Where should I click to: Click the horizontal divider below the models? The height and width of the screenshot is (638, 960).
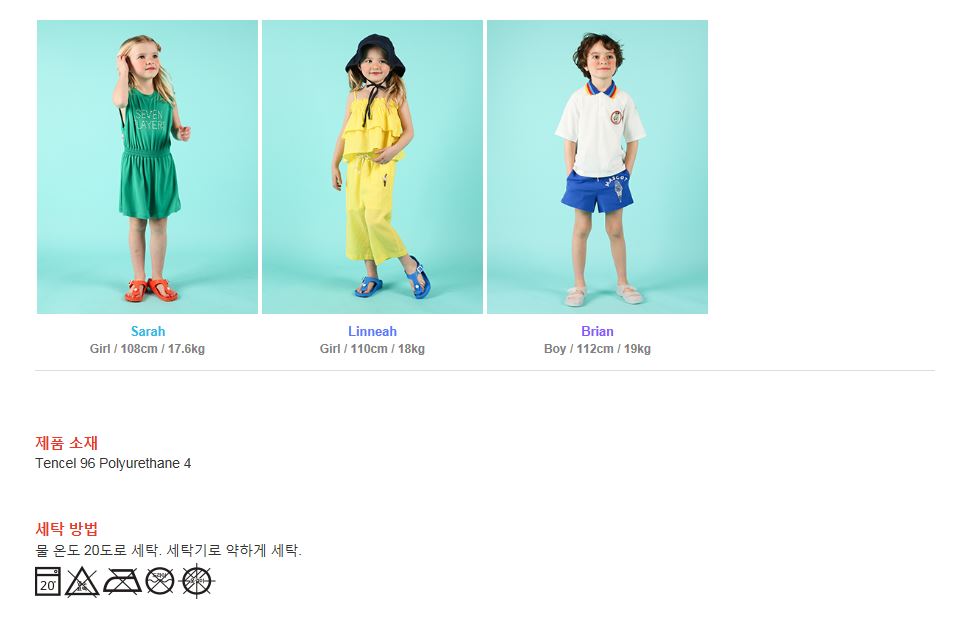point(485,370)
